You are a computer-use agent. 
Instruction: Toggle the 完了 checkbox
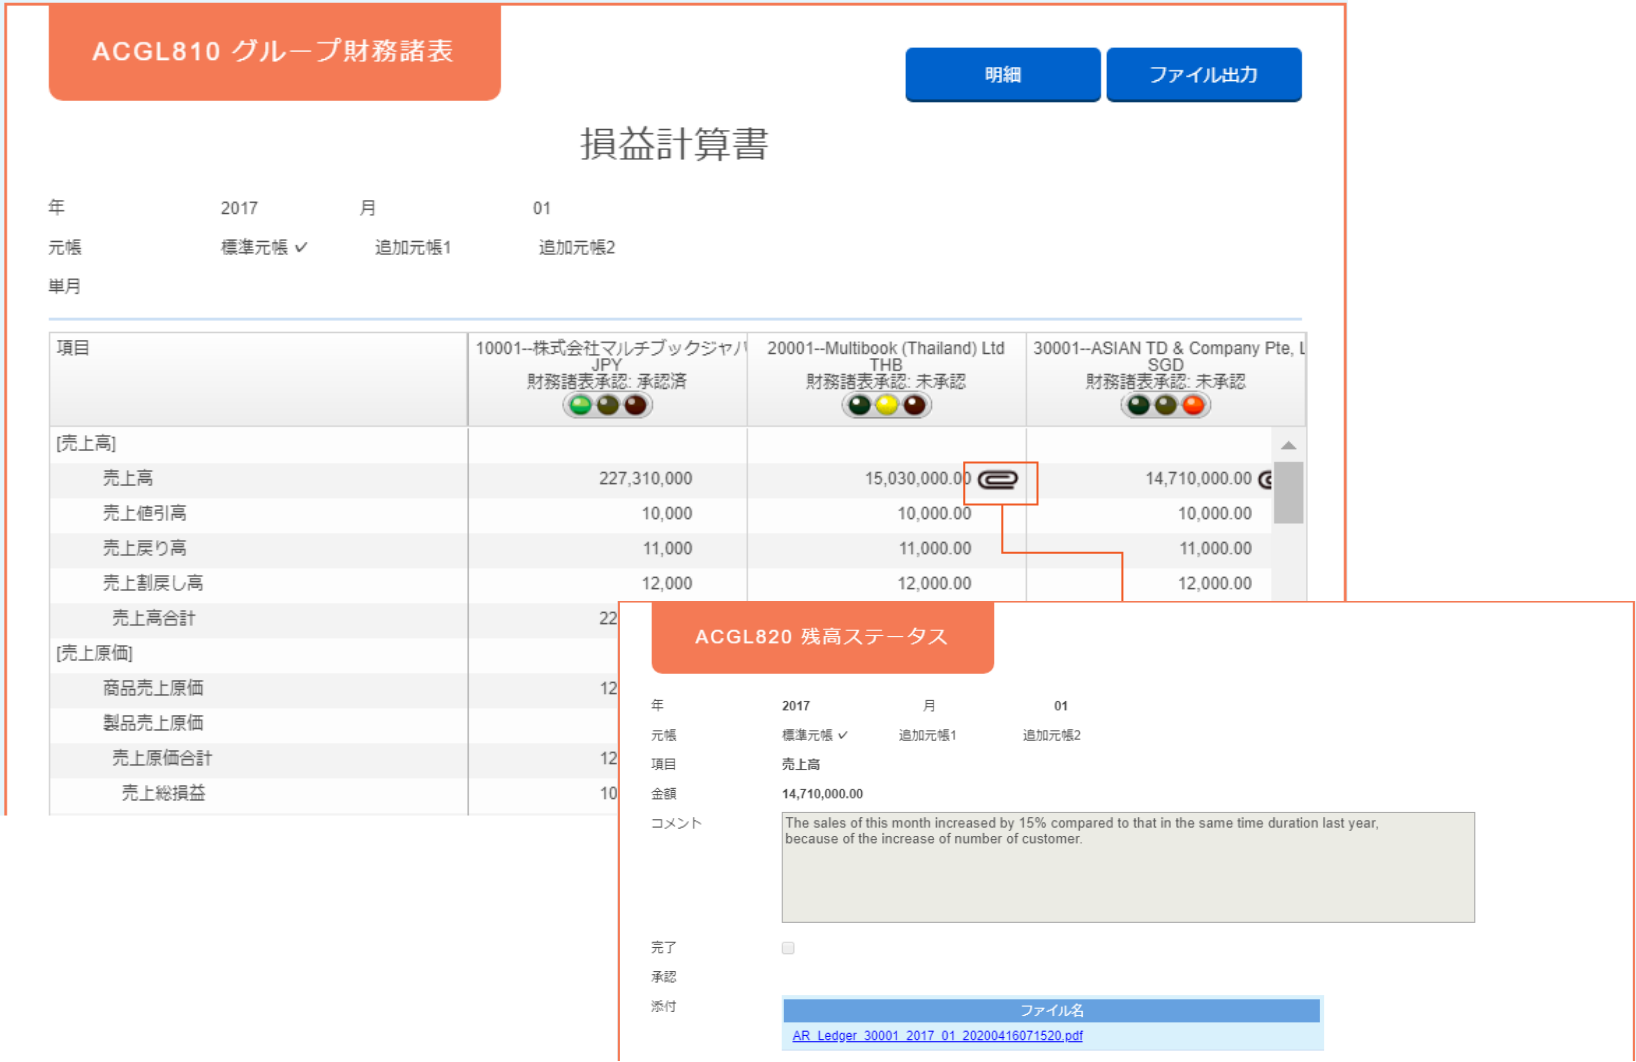point(788,948)
